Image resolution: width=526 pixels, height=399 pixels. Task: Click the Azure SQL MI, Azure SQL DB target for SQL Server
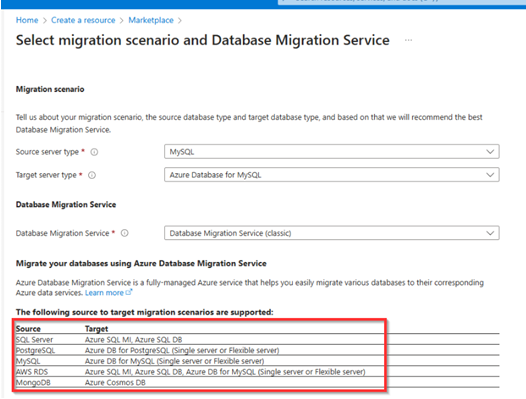pyautogui.click(x=134, y=340)
